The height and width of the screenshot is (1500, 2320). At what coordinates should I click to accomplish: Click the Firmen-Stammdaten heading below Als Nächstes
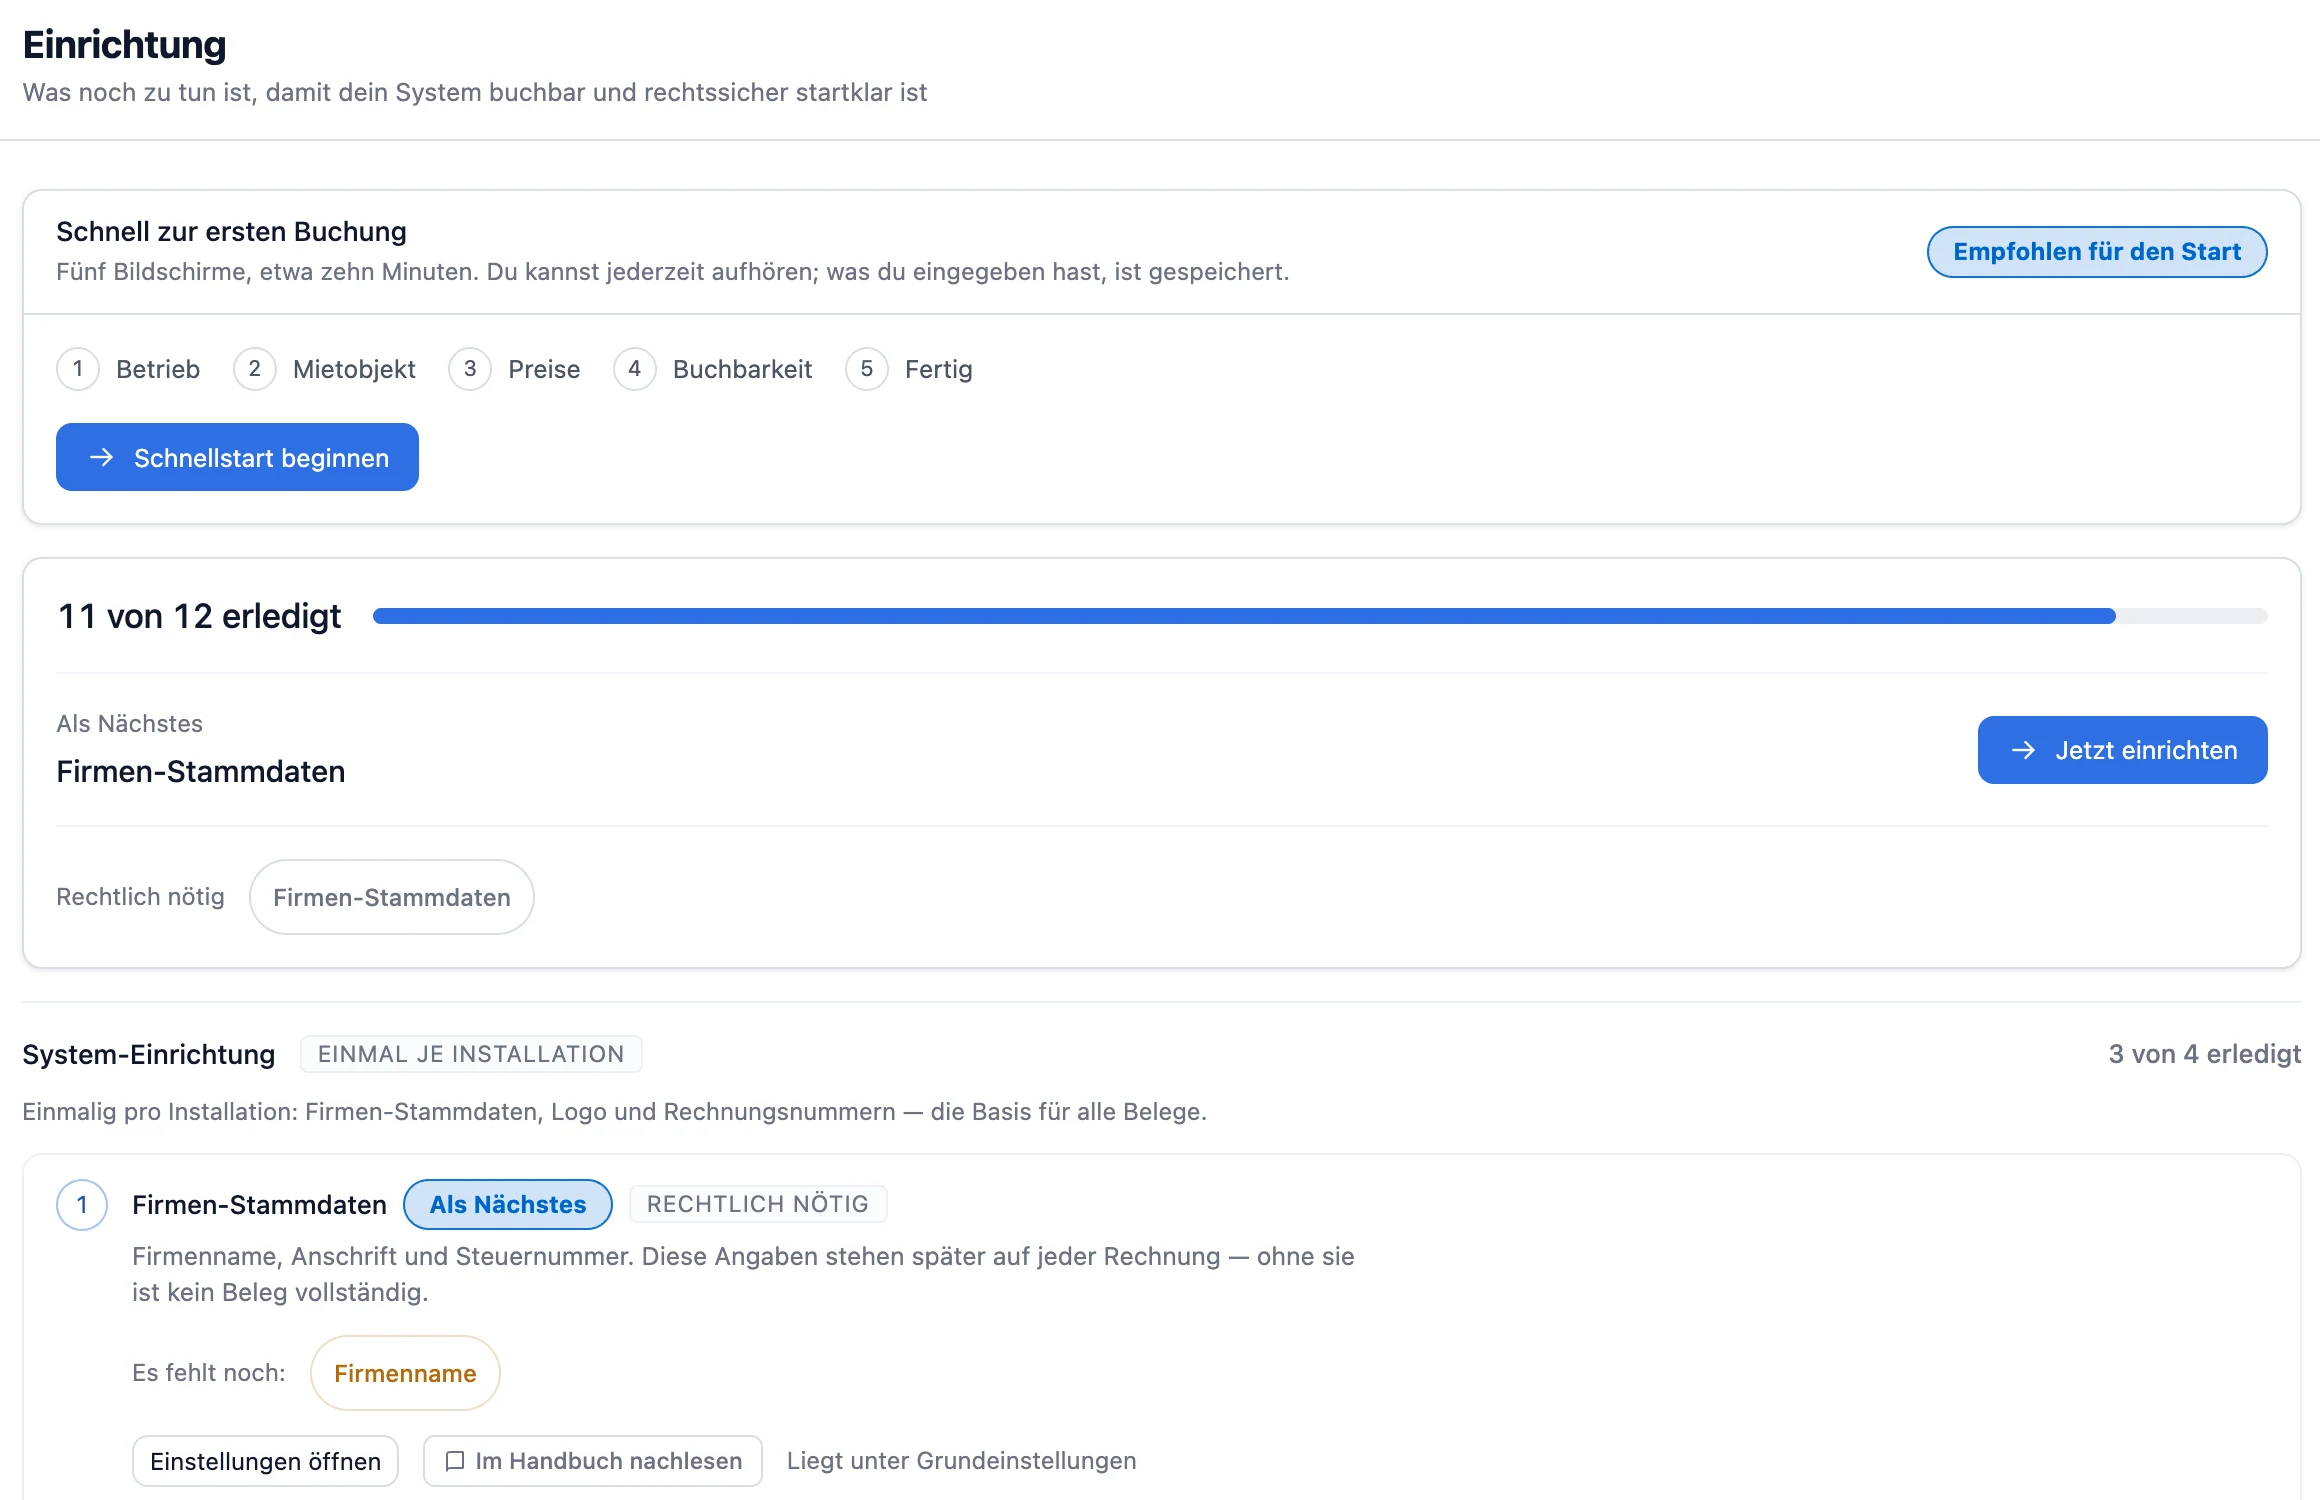201,771
